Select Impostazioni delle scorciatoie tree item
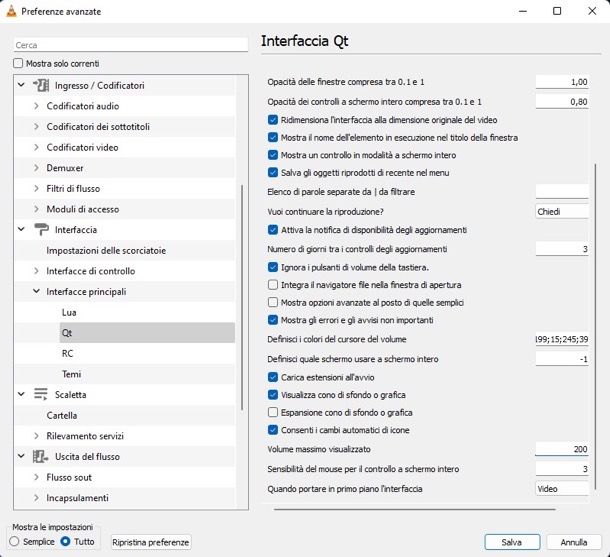Screen dimensions: 610x557 tap(106, 250)
